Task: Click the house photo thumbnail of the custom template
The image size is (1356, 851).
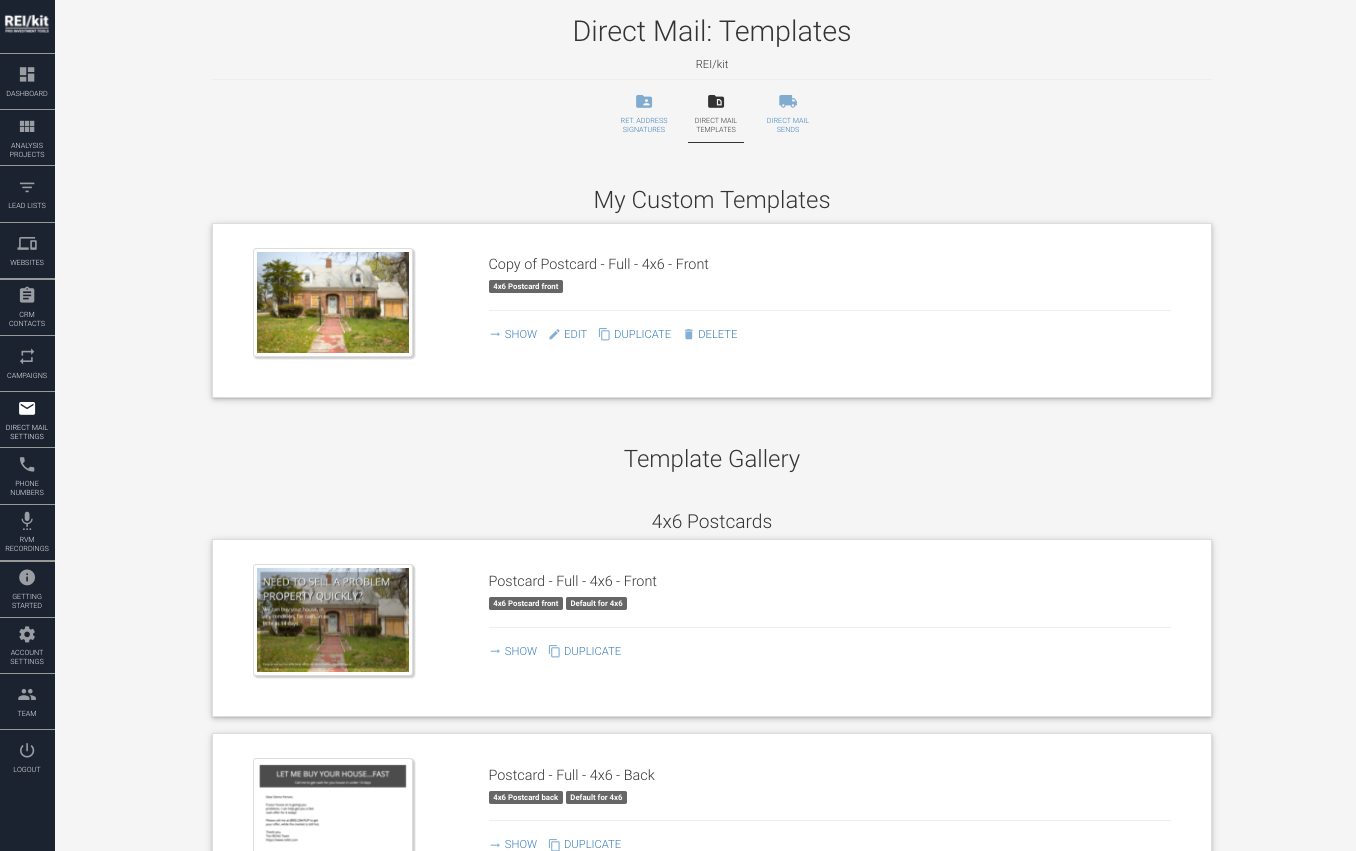Action: click(x=333, y=303)
